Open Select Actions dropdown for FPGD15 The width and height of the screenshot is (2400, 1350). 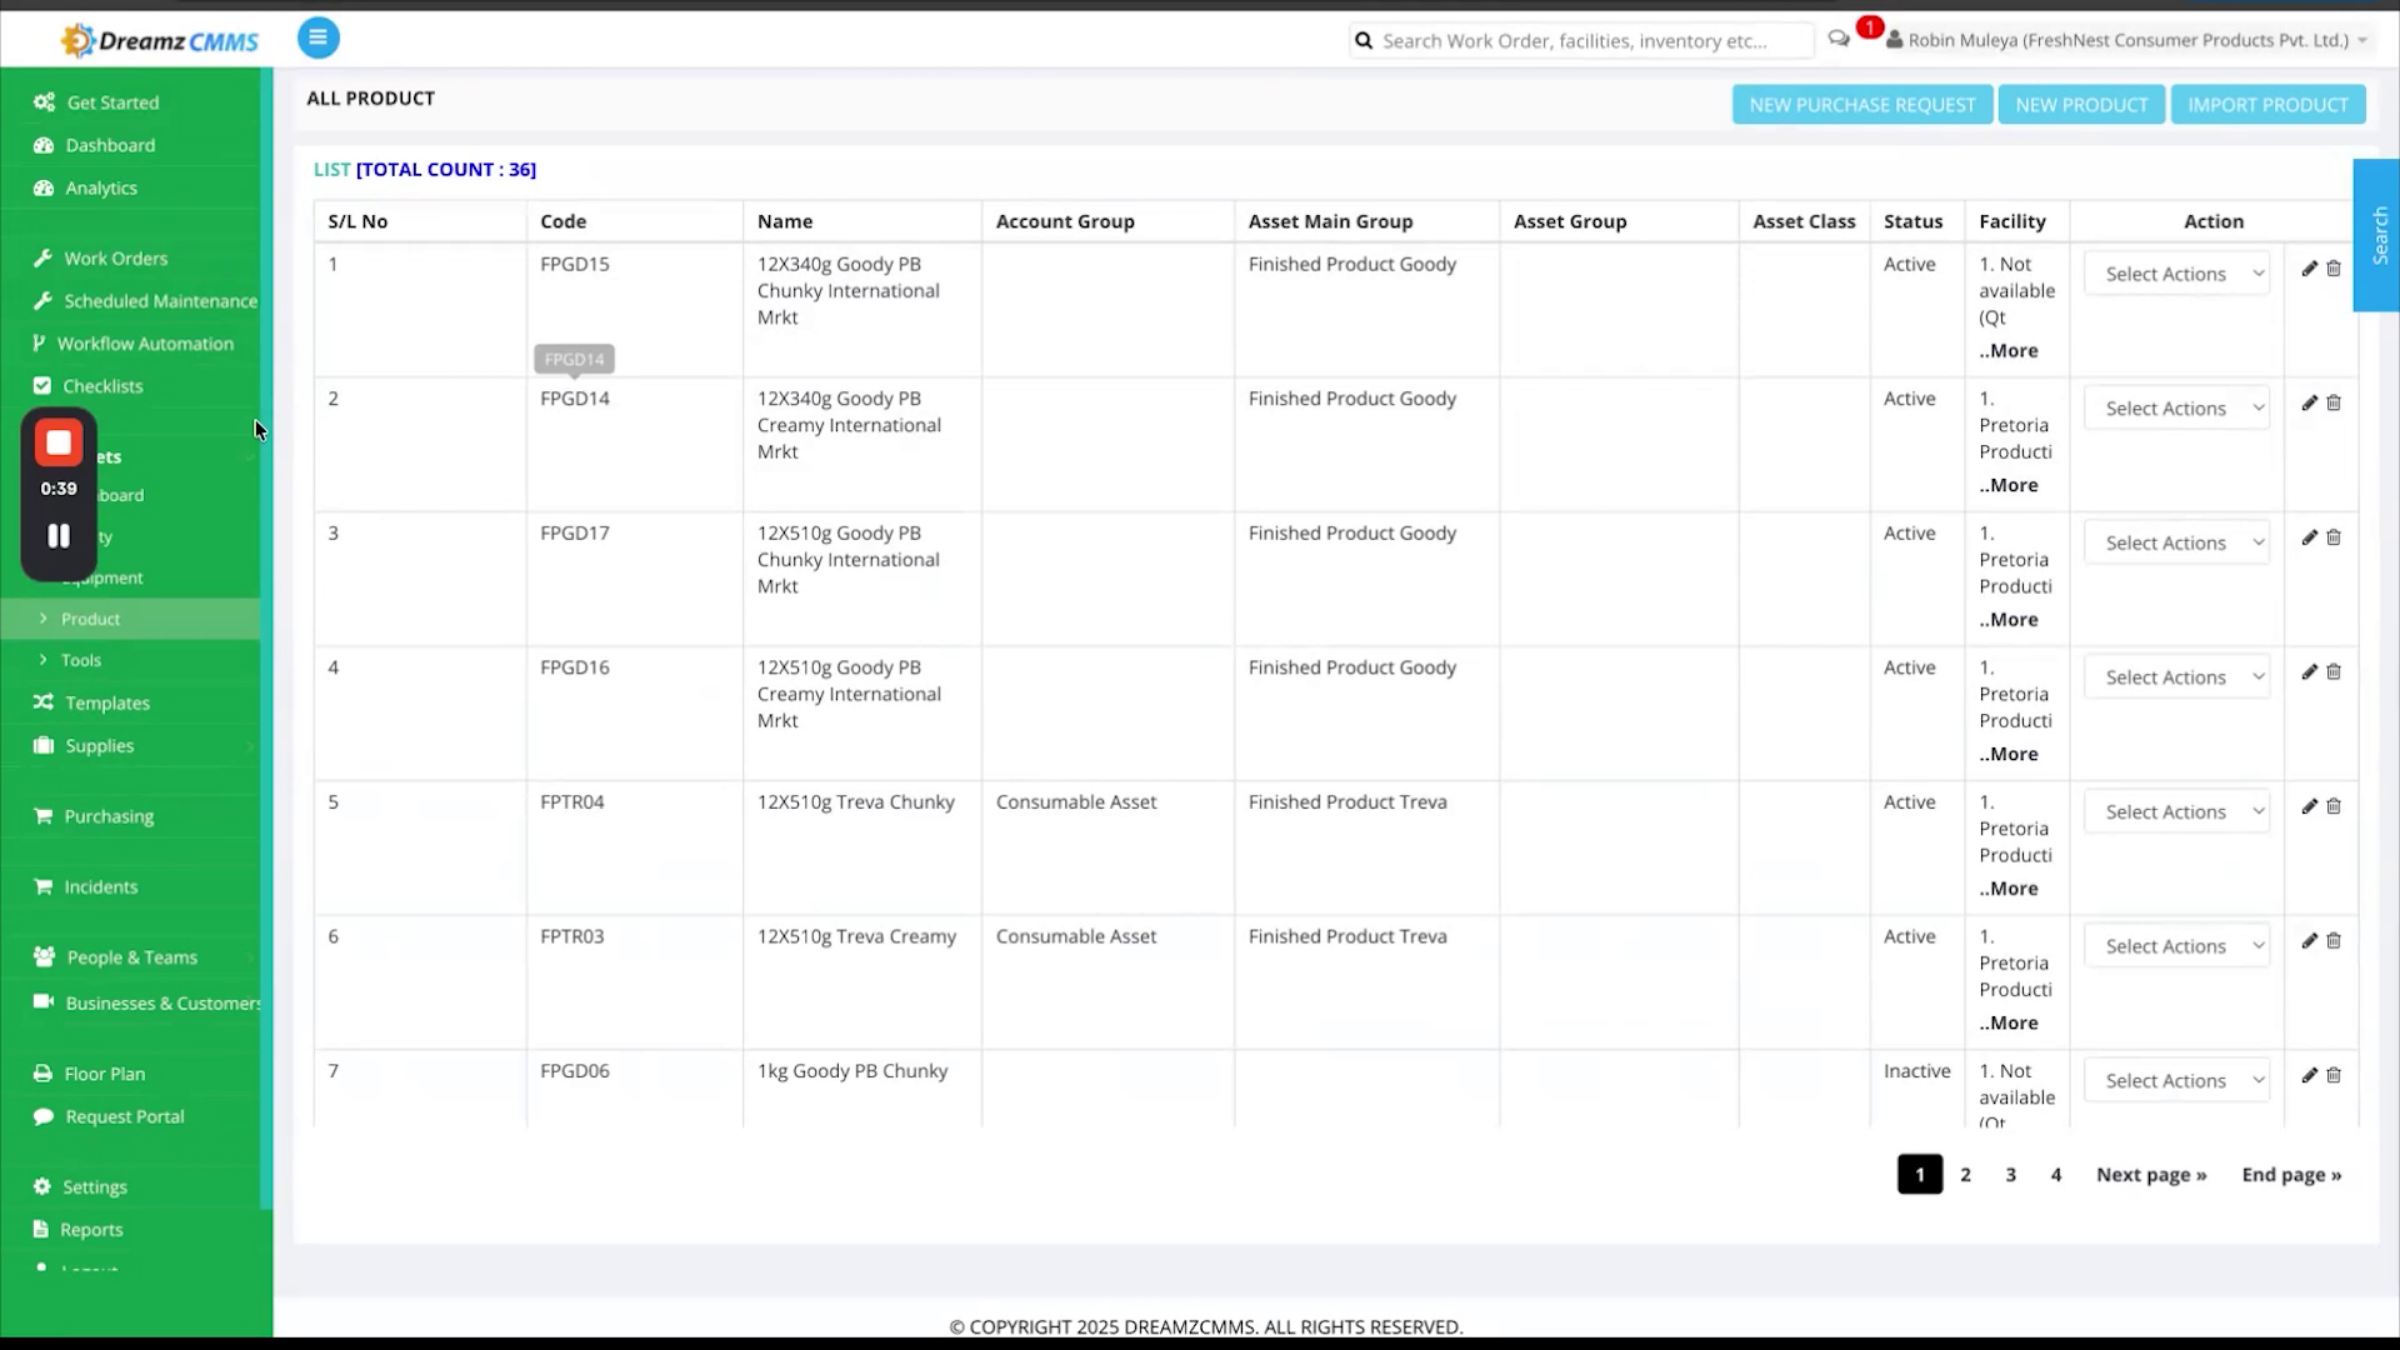(2177, 273)
